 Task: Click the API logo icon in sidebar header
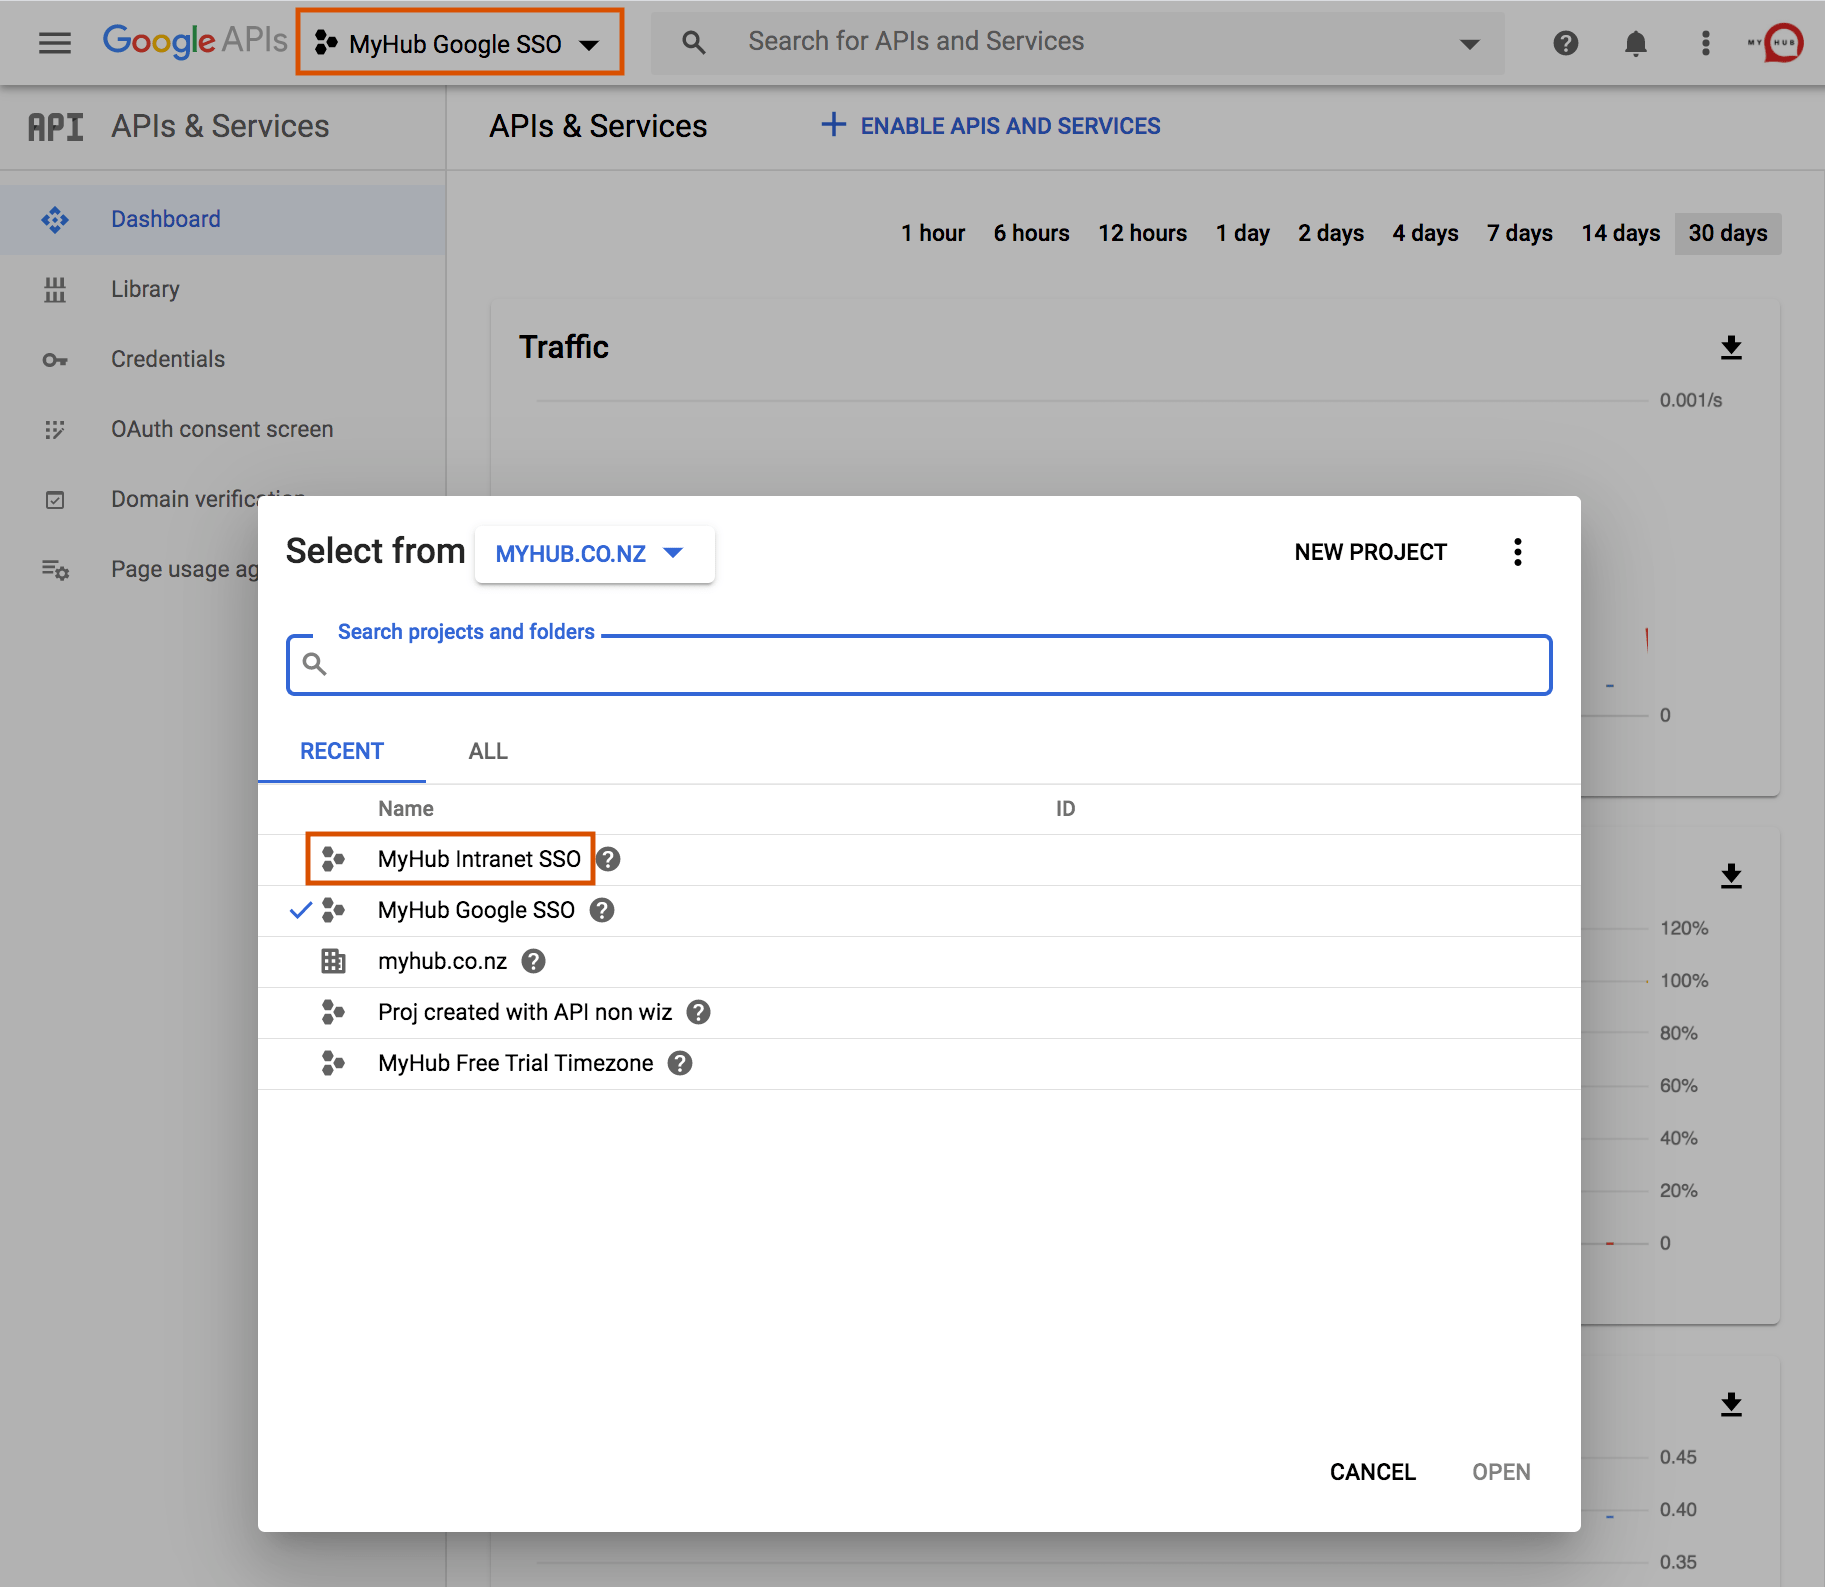point(56,127)
